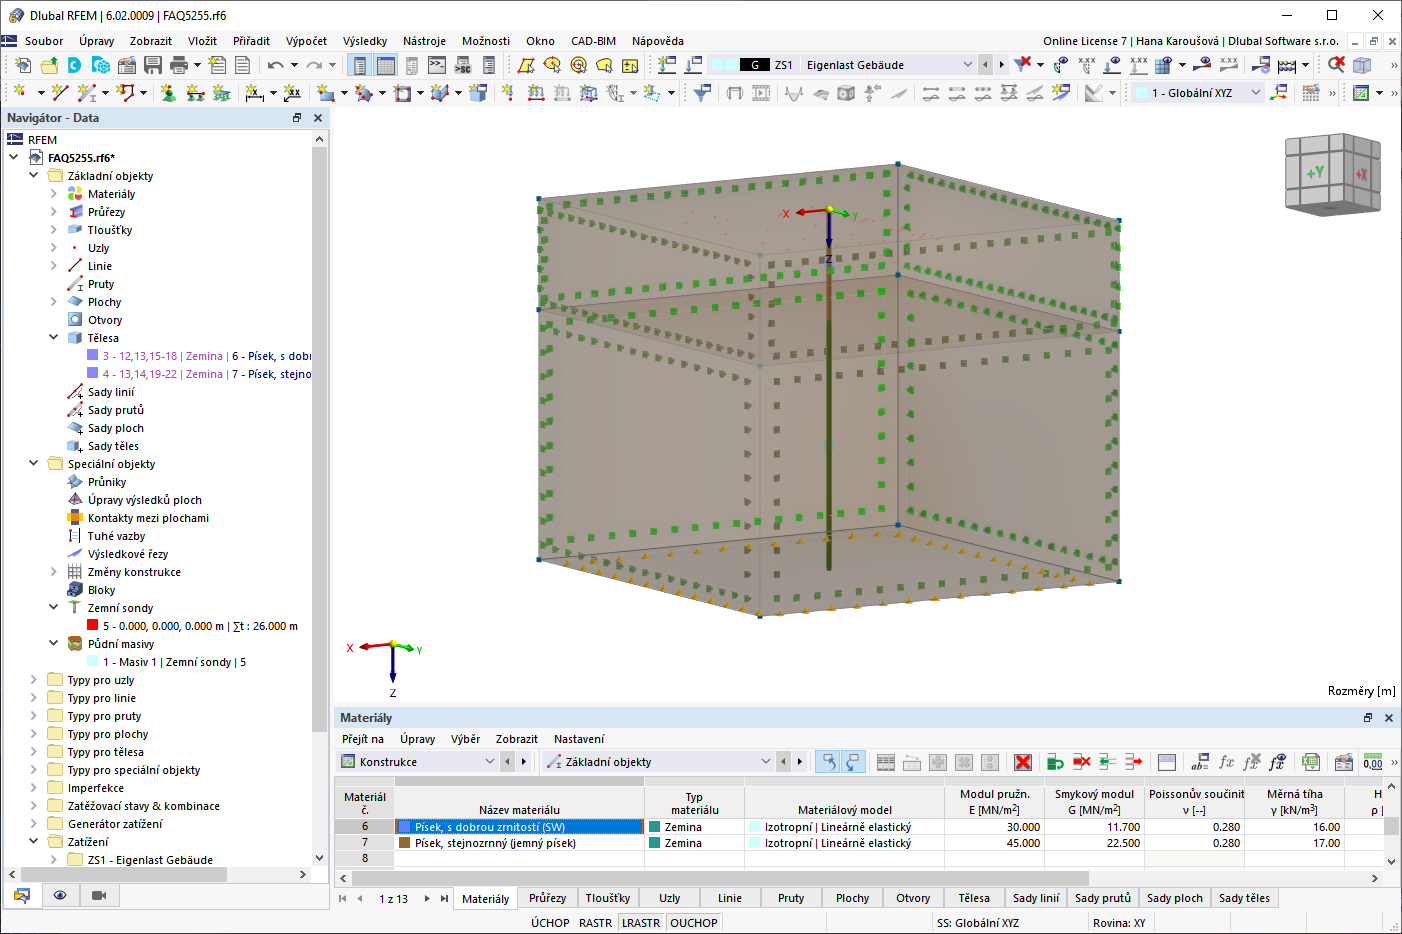This screenshot has width=1402, height=934.
Task: Collapse the Tělesa tree node
Action: point(54,338)
